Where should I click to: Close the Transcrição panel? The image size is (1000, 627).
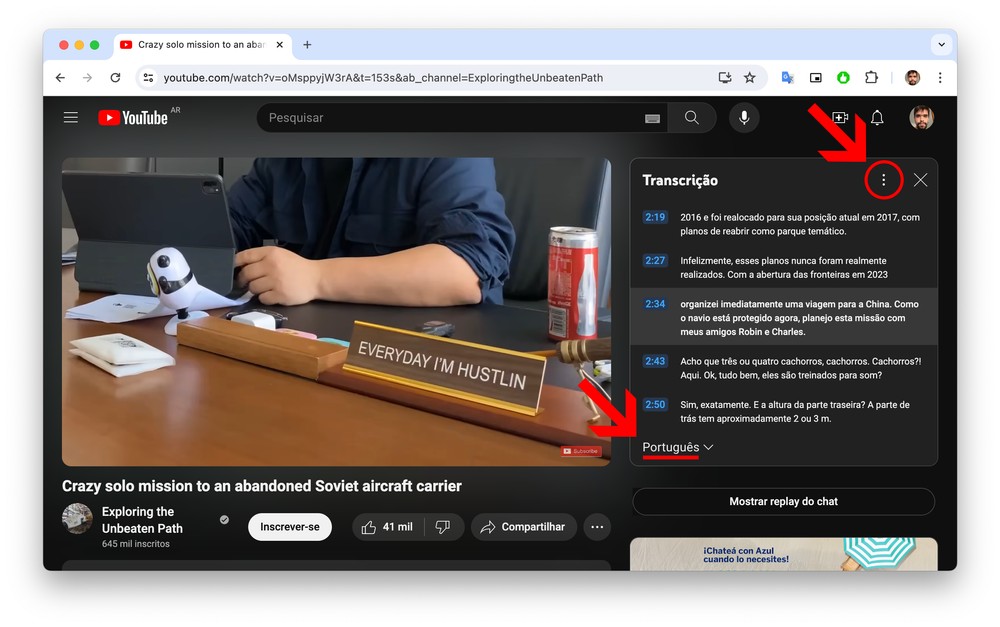tap(920, 180)
